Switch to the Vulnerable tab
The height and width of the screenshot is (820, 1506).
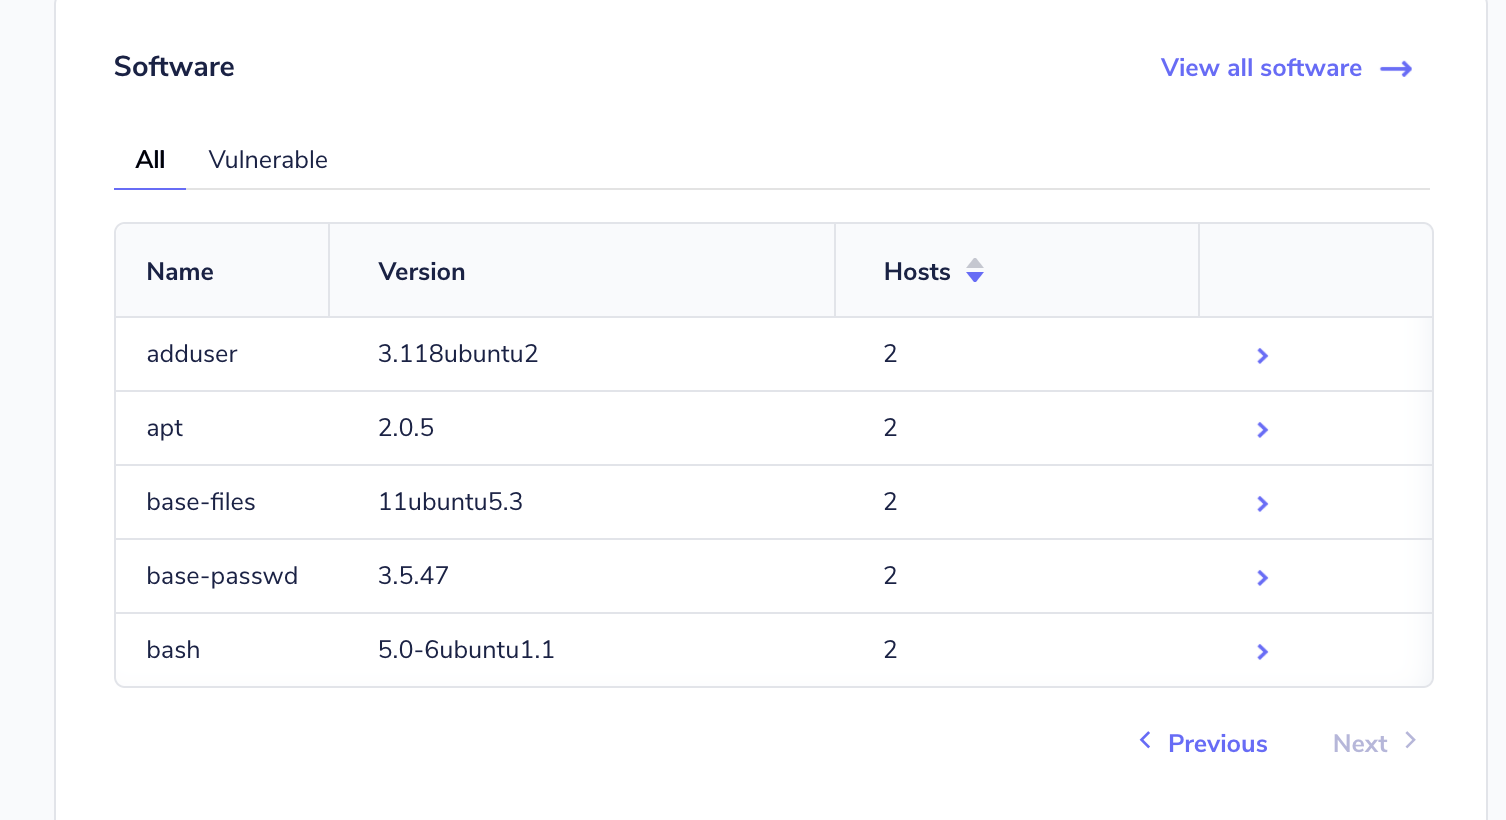tap(268, 159)
